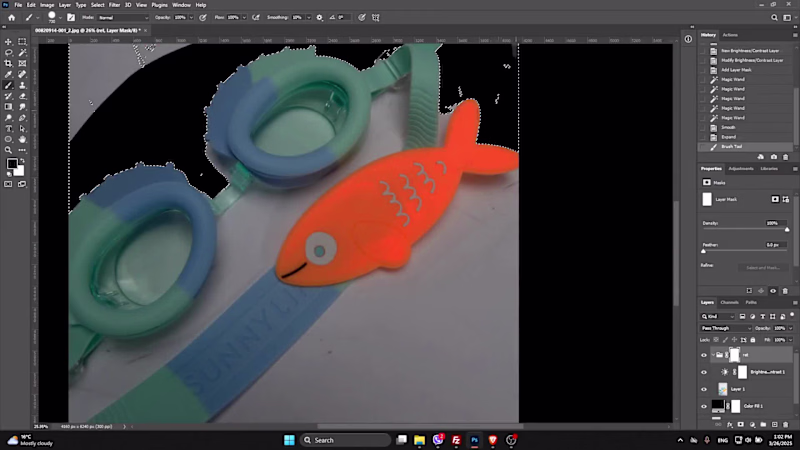Select the Eyedropper tool

click(9, 74)
